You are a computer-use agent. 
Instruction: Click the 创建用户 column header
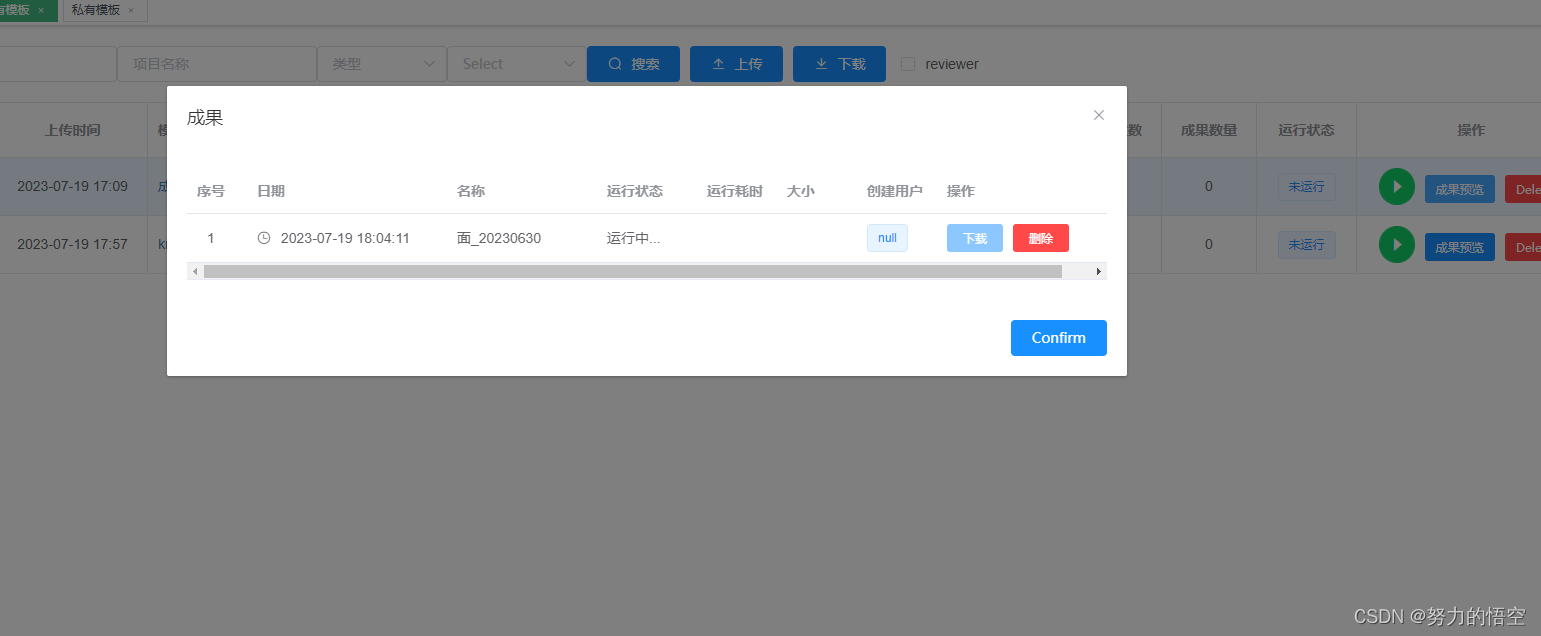pyautogui.click(x=895, y=191)
